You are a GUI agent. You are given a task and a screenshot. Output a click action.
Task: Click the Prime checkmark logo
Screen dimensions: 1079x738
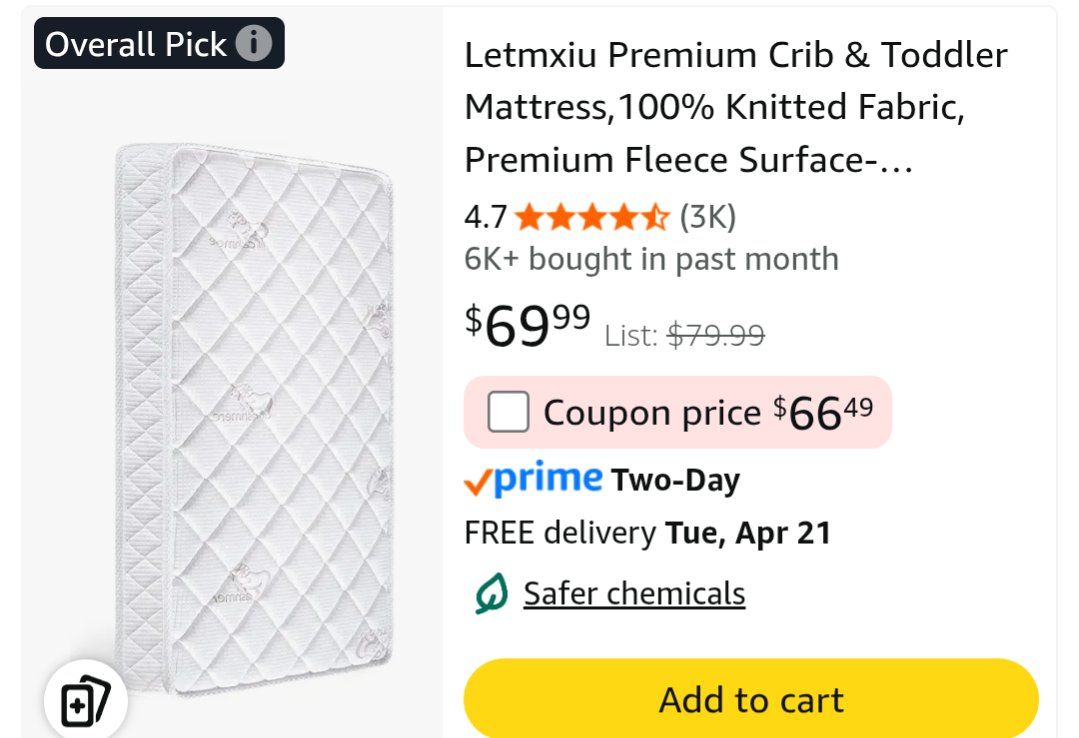[533, 480]
